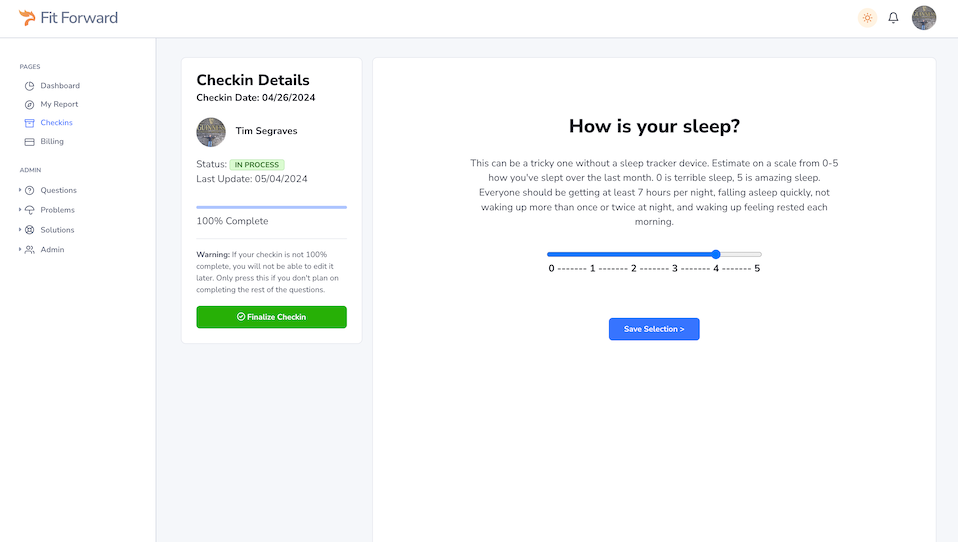This screenshot has width=958, height=542.
Task: Go to the Dashboard page
Action: coord(60,86)
